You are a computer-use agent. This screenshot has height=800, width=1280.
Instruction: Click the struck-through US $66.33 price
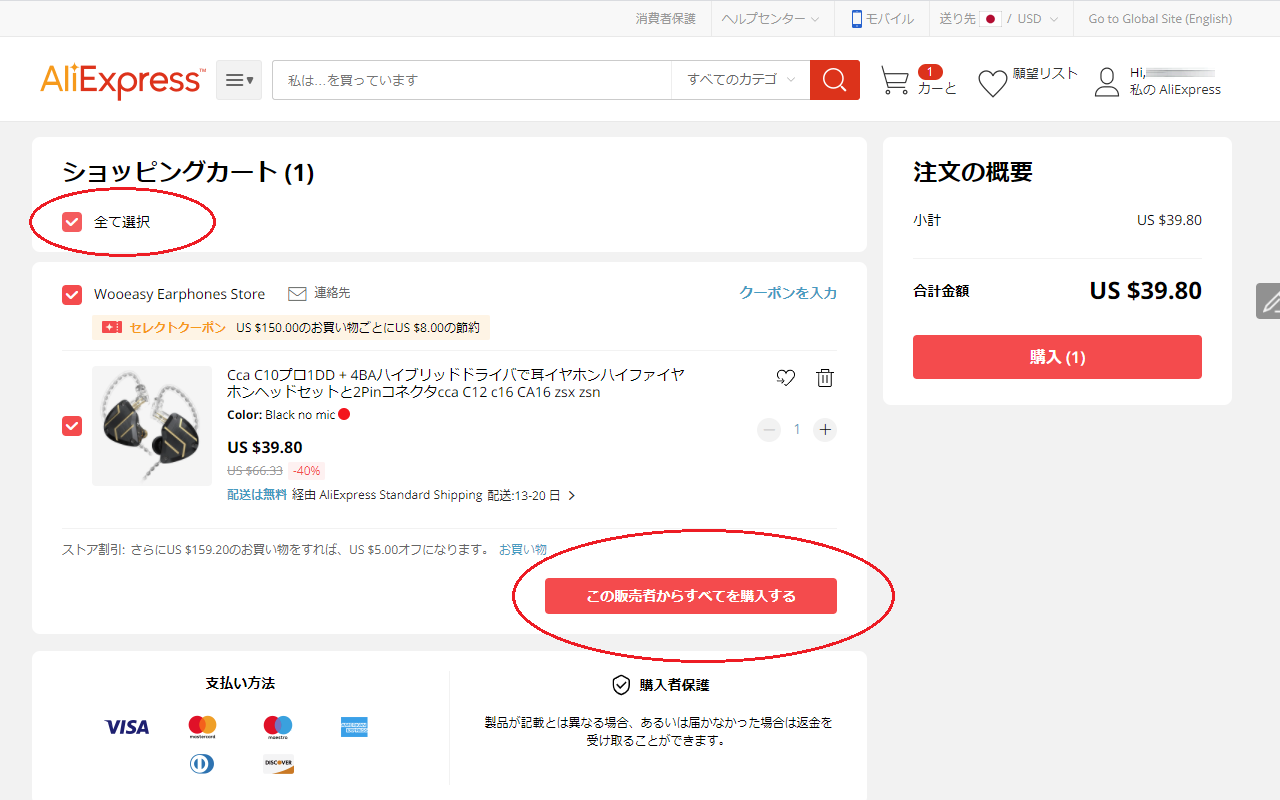(x=255, y=471)
